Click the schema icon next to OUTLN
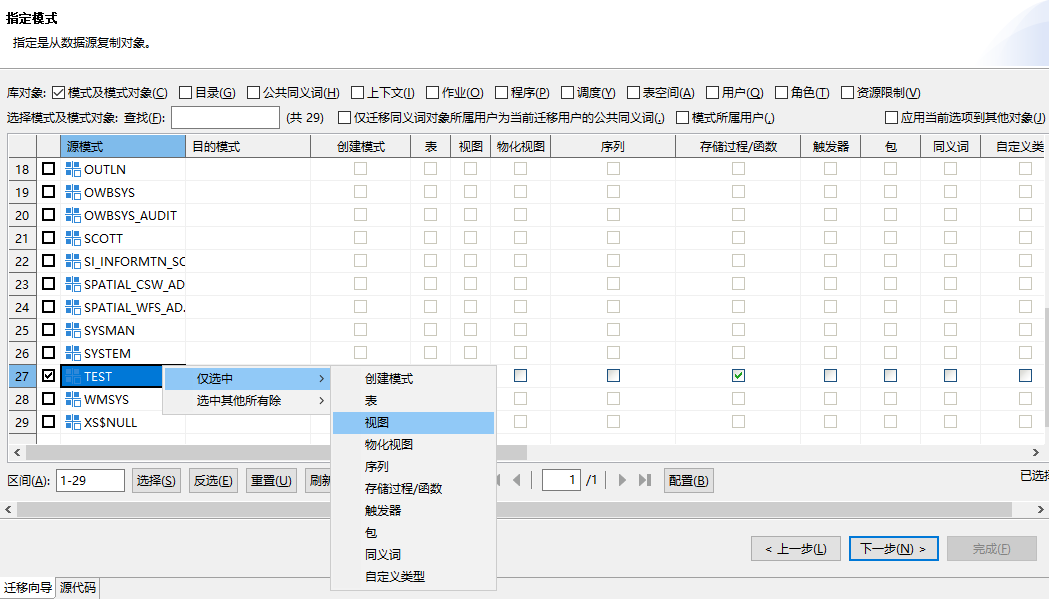This screenshot has width=1049, height=599. tap(75, 169)
